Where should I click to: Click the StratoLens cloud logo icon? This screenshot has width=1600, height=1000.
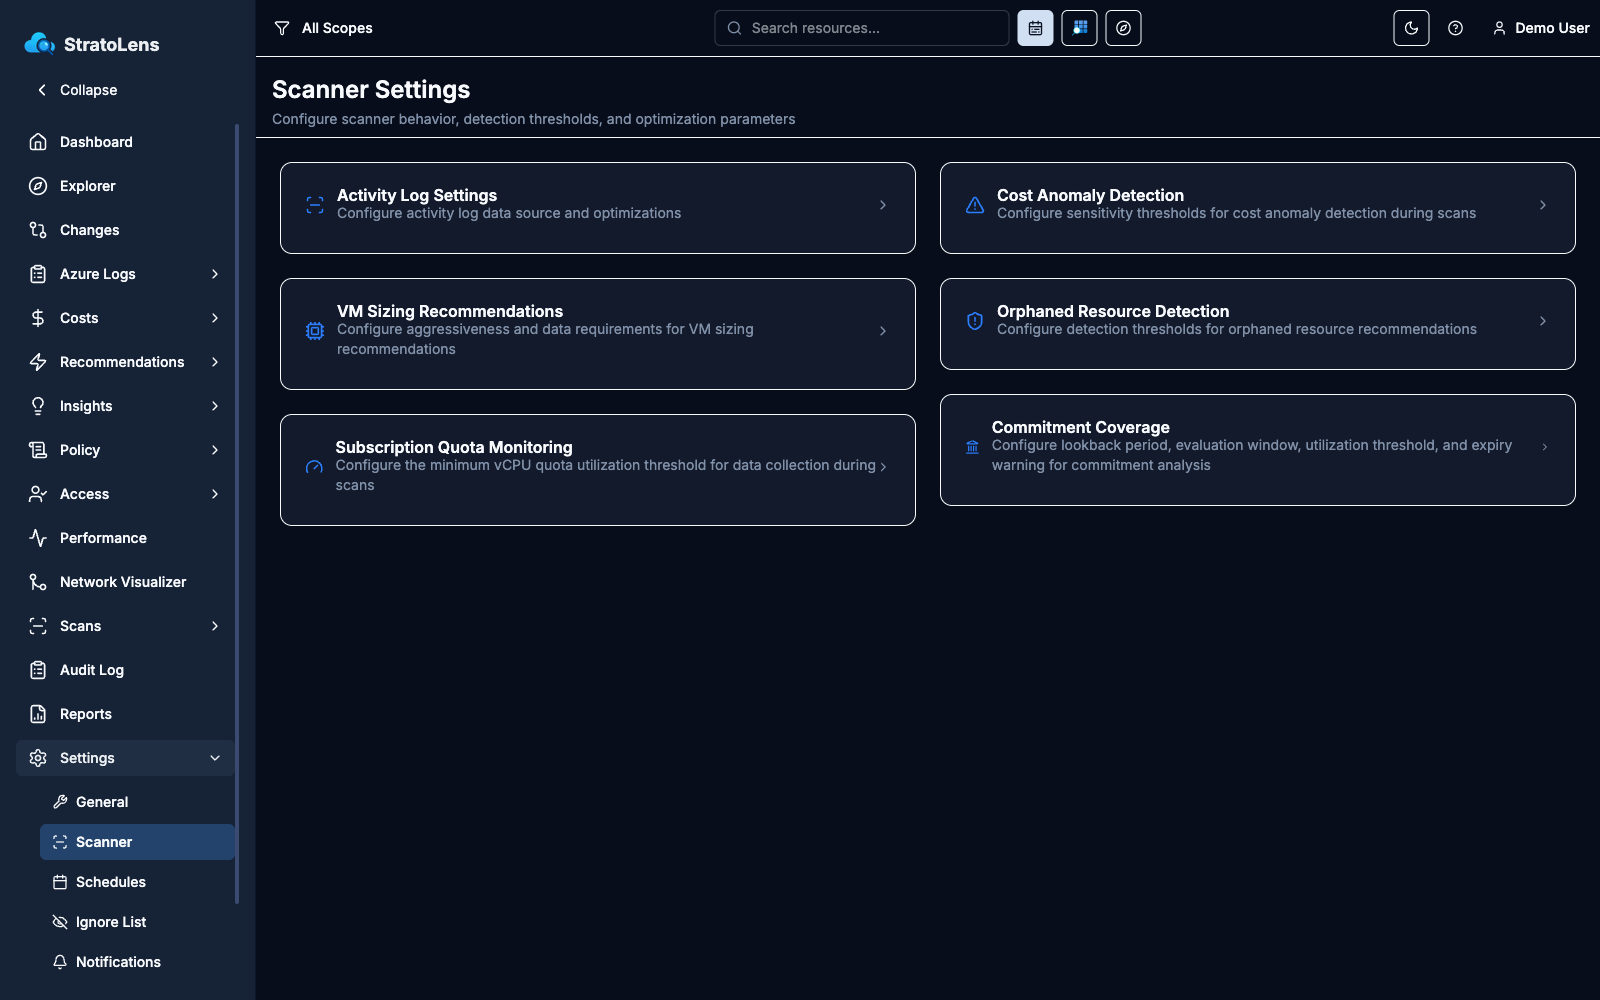[x=40, y=43]
